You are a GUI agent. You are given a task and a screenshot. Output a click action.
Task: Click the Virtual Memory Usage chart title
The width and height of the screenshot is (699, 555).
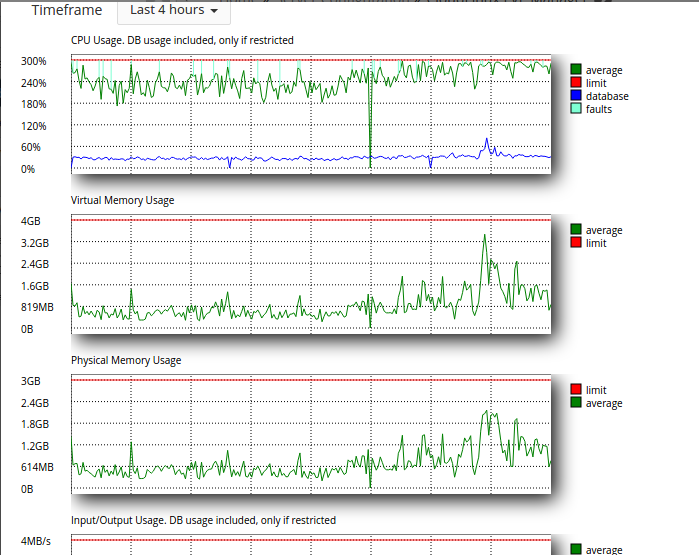123,201
